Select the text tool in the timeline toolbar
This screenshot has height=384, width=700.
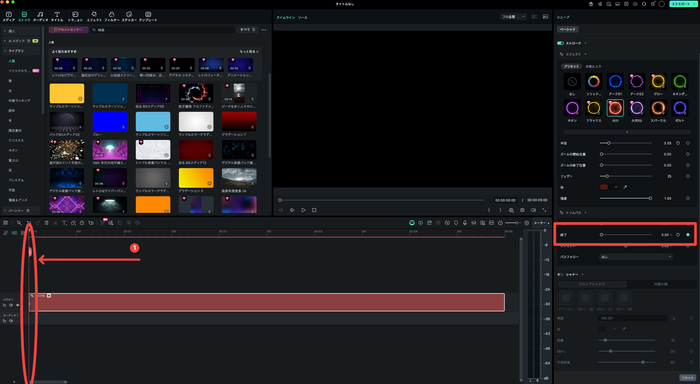point(64,223)
